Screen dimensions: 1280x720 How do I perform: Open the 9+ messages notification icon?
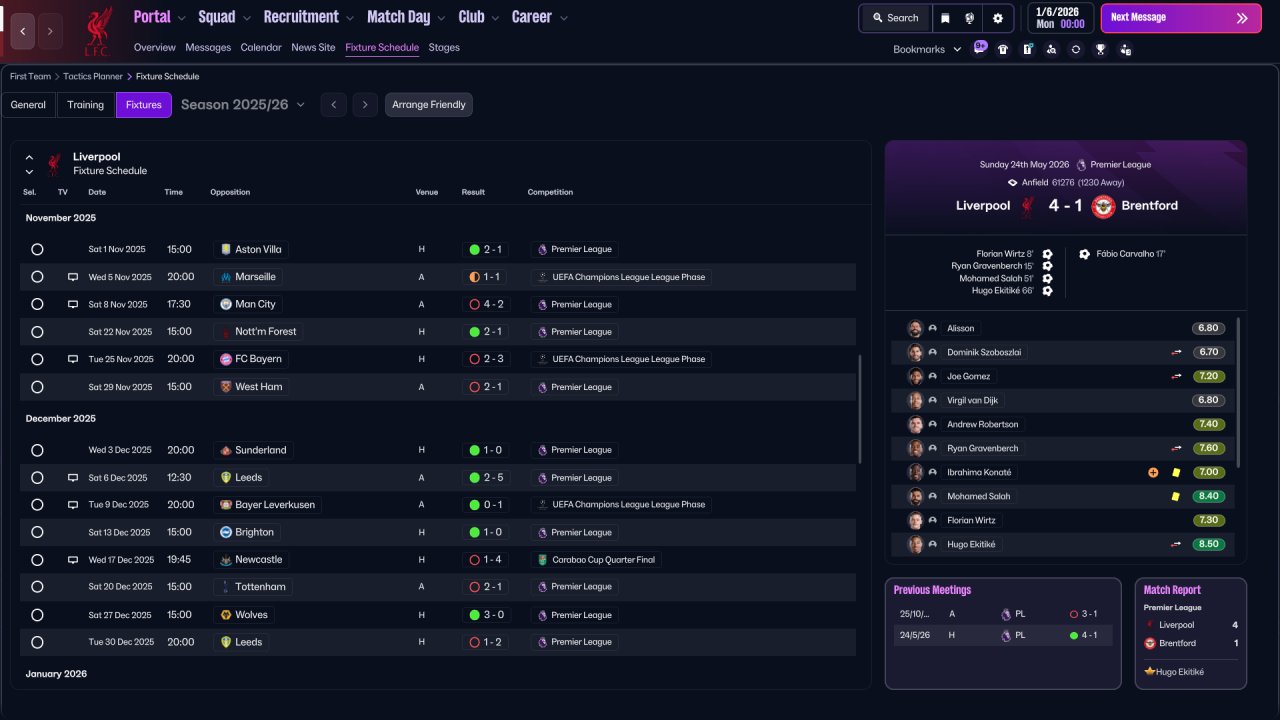[979, 48]
